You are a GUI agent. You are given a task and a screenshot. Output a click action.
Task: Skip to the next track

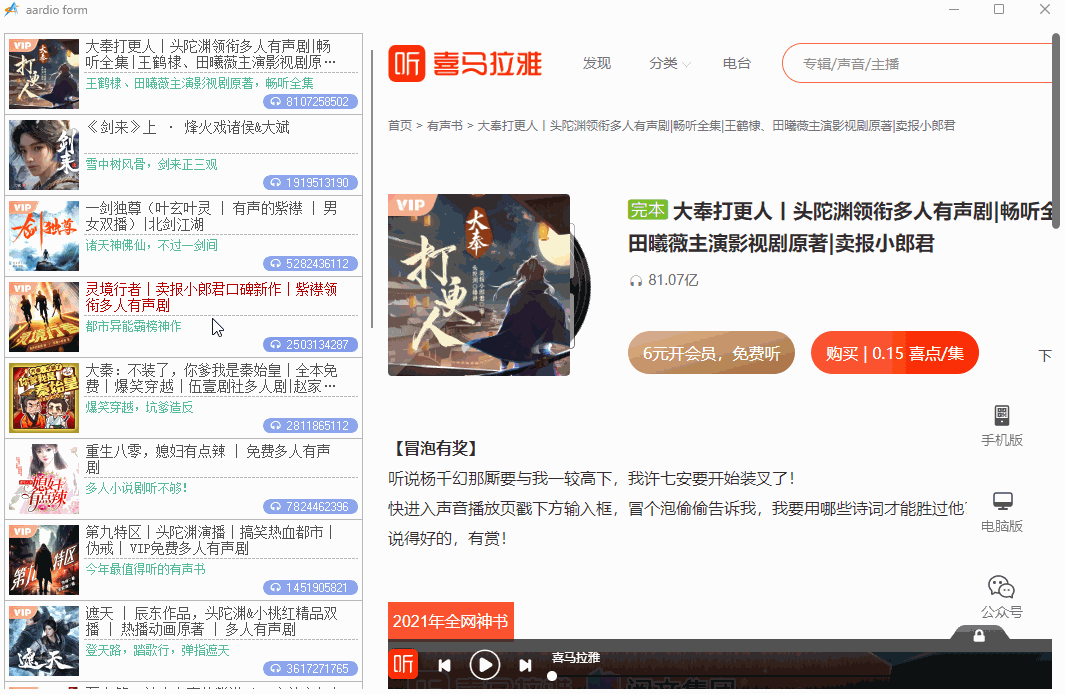pyautogui.click(x=525, y=665)
